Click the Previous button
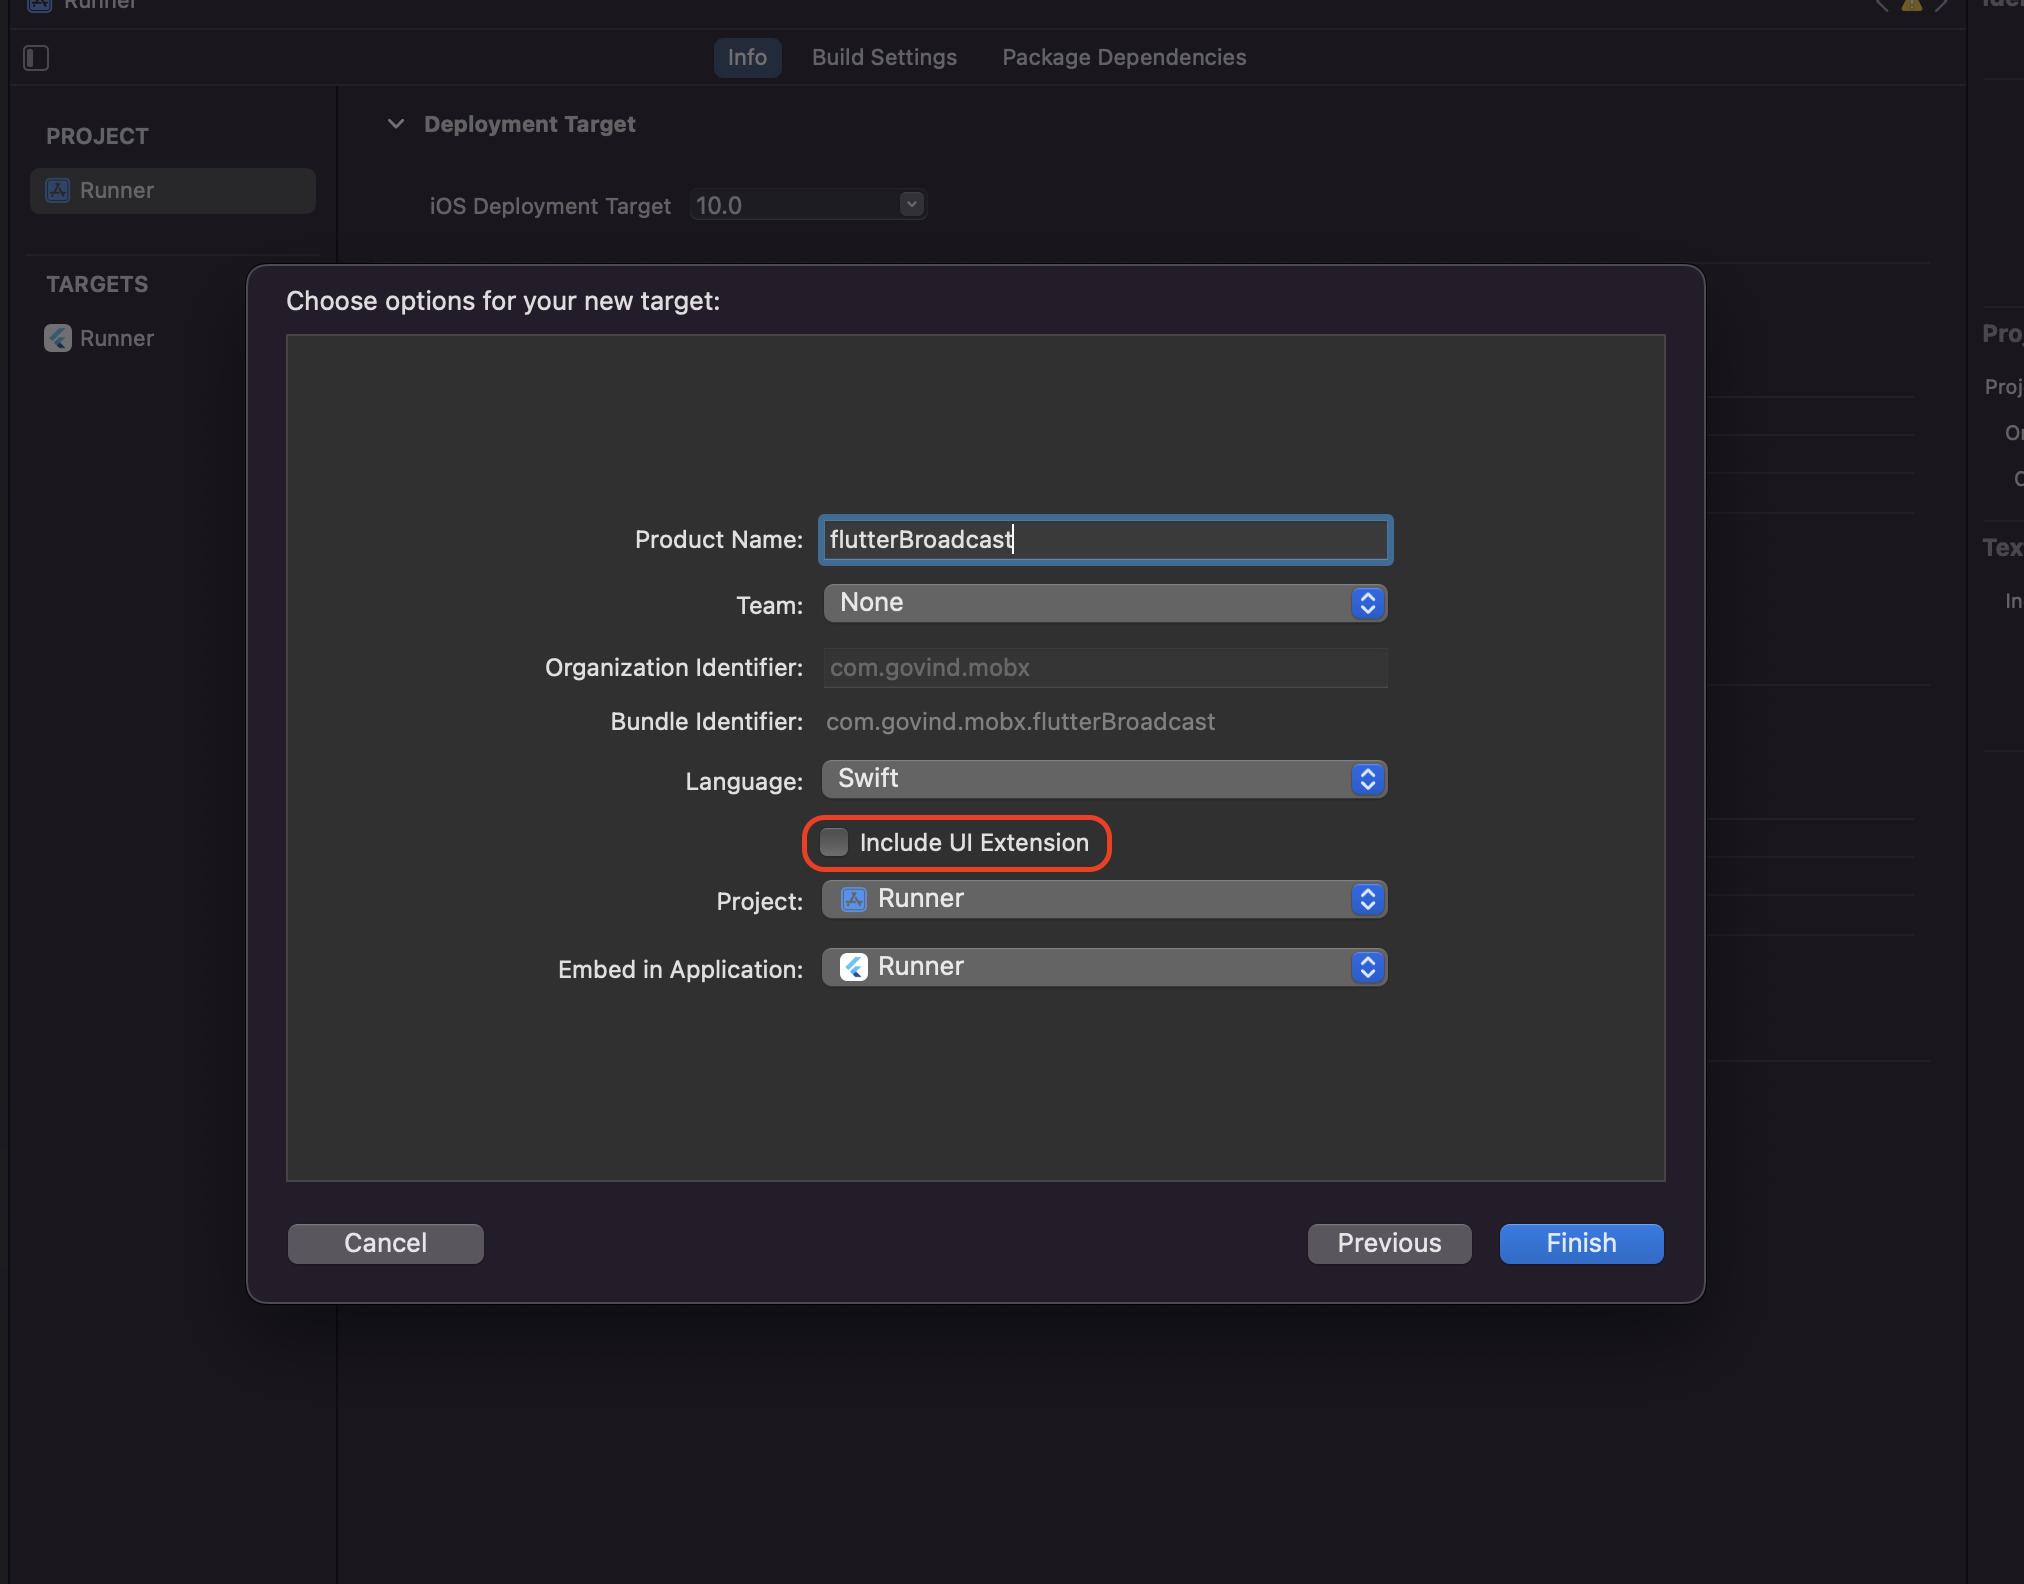 pos(1389,1243)
